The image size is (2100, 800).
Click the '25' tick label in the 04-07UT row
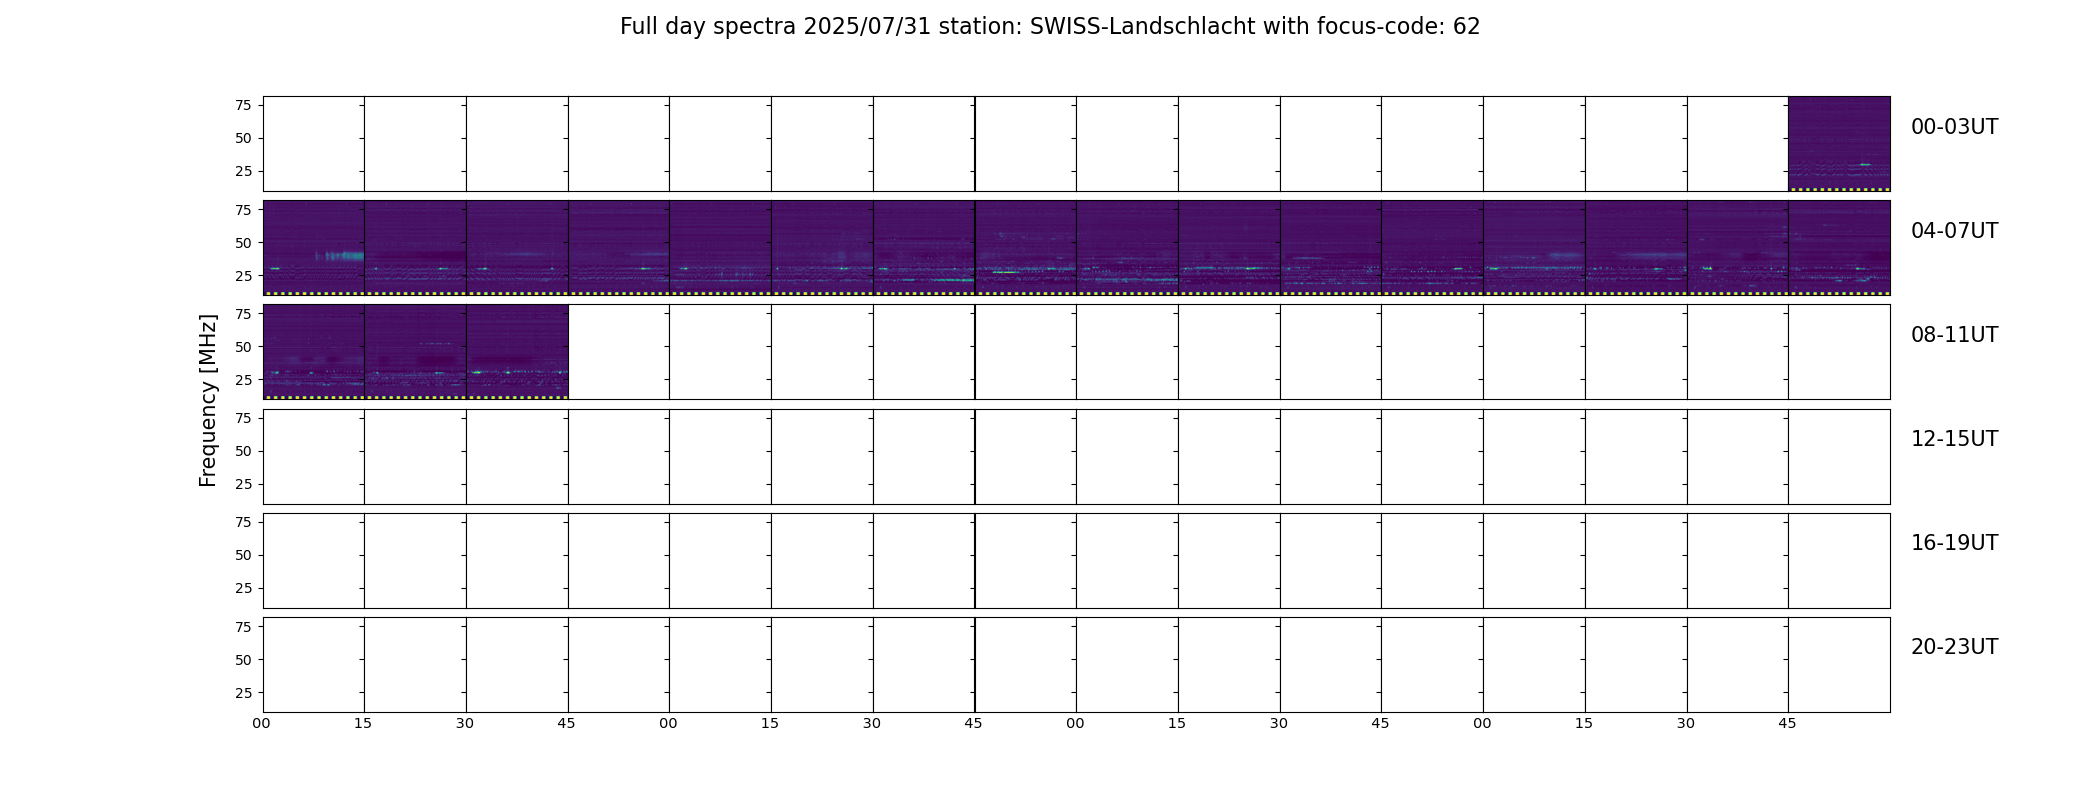[x=243, y=275]
